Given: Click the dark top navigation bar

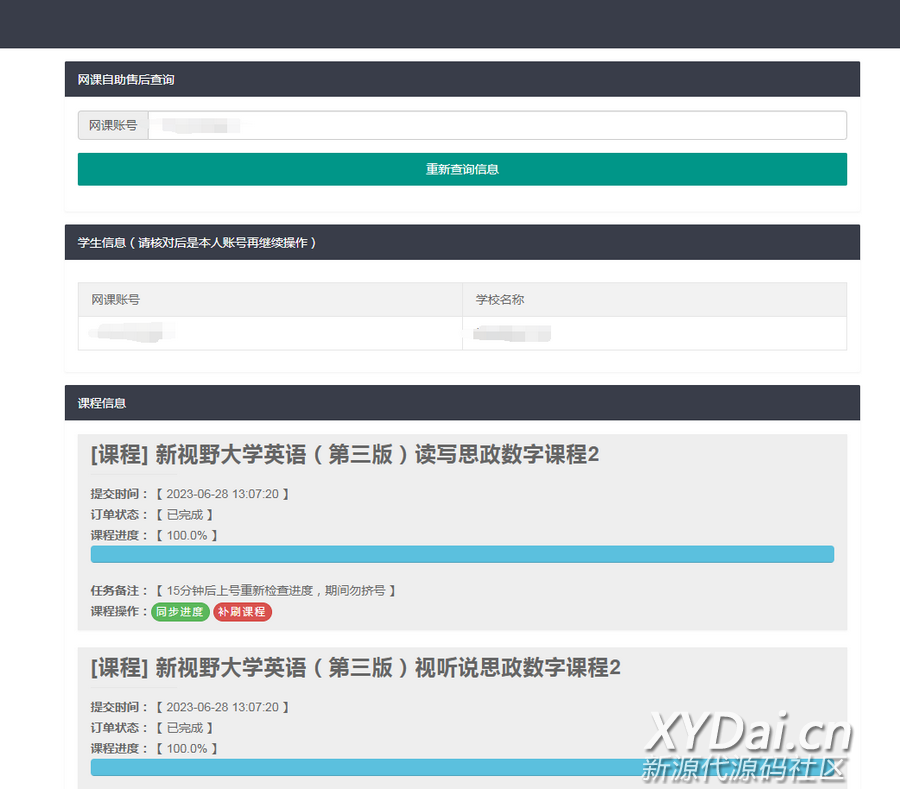Looking at the screenshot, I should (x=450, y=23).
